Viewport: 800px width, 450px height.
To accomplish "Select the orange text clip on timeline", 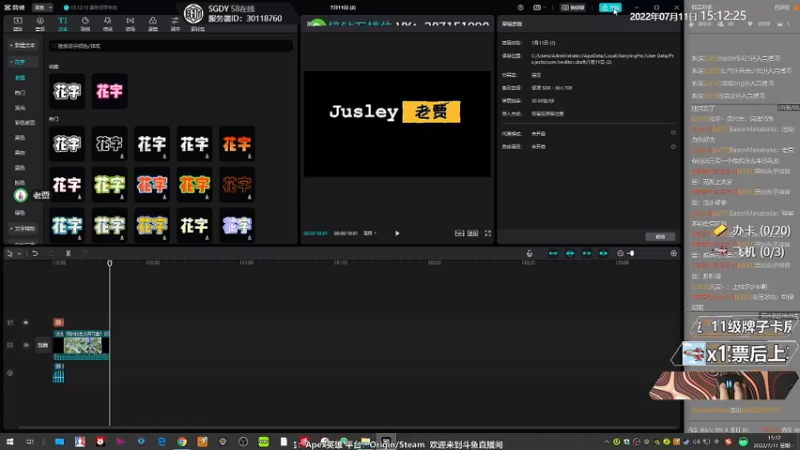I will pyautogui.click(x=58, y=322).
